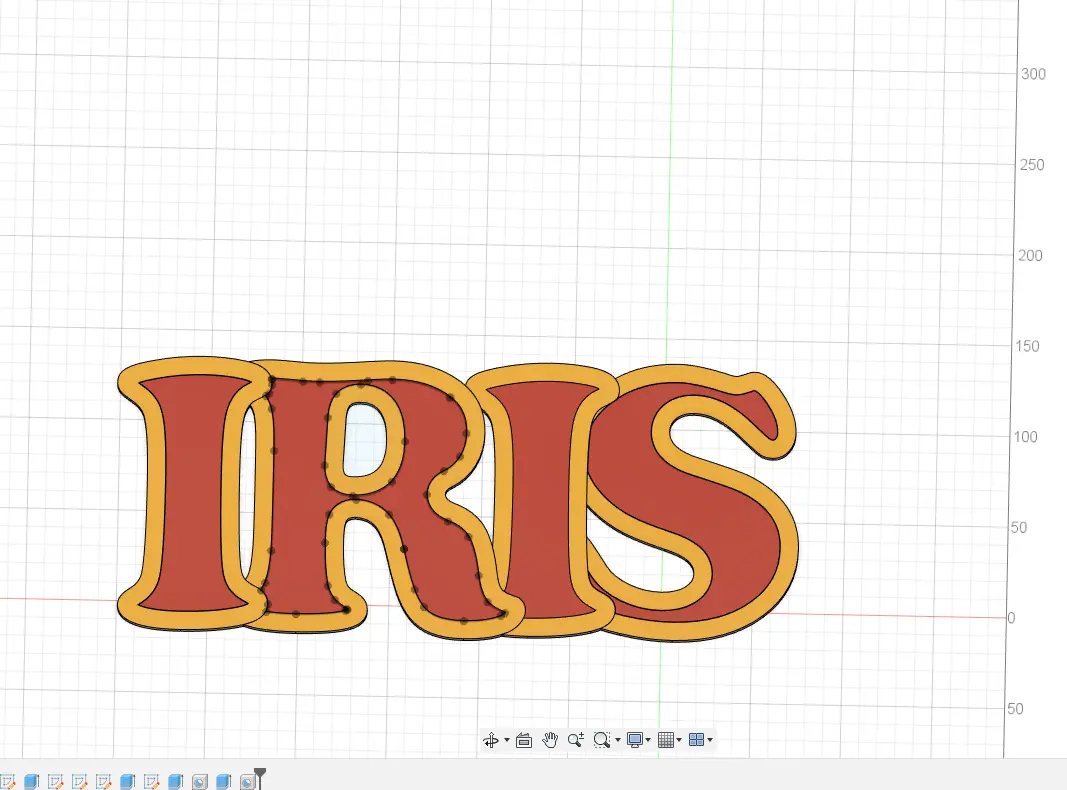This screenshot has height=790, width=1067.
Task: Open the Grid and Snaps icon
Action: [666, 740]
